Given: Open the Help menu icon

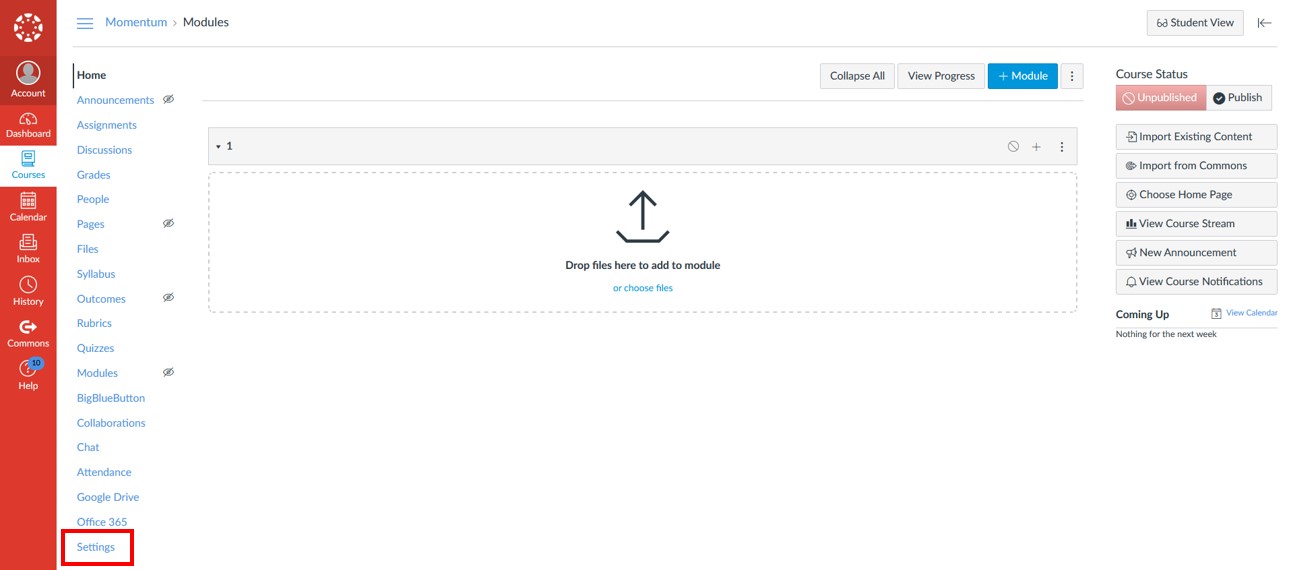Looking at the screenshot, I should [28, 374].
